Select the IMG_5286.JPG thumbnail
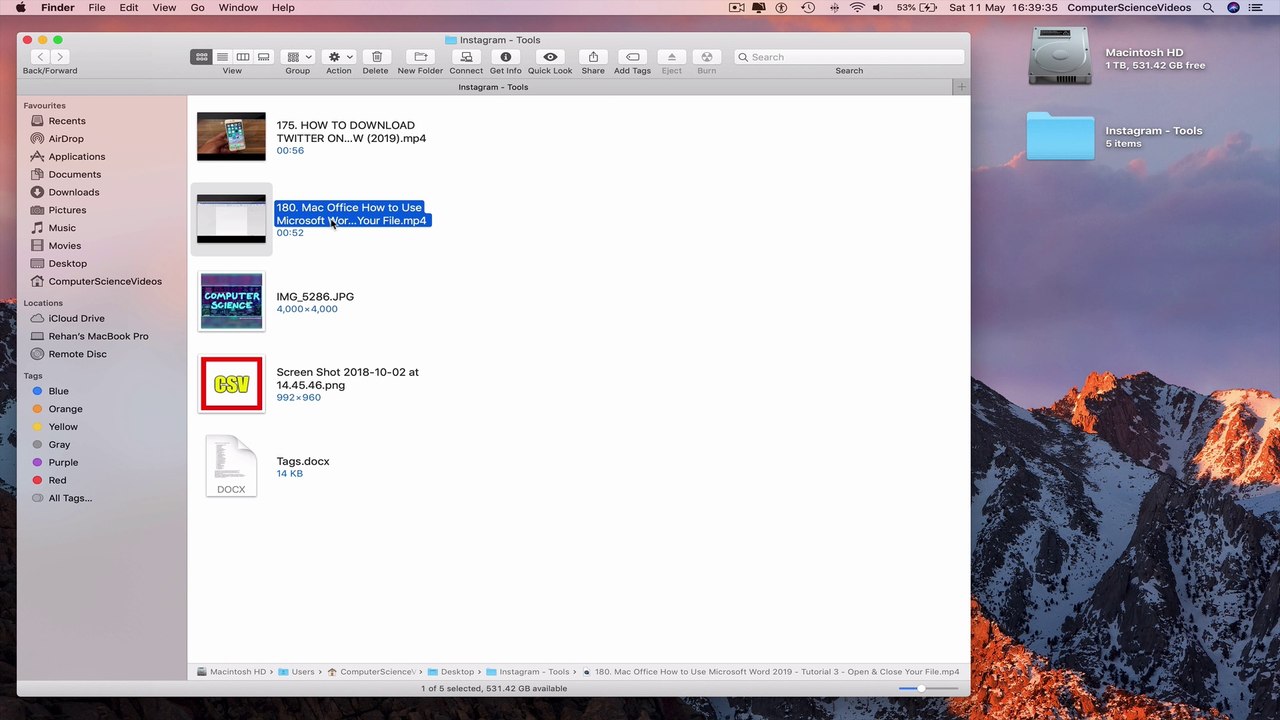Screen dimensions: 1280x720 [231, 301]
